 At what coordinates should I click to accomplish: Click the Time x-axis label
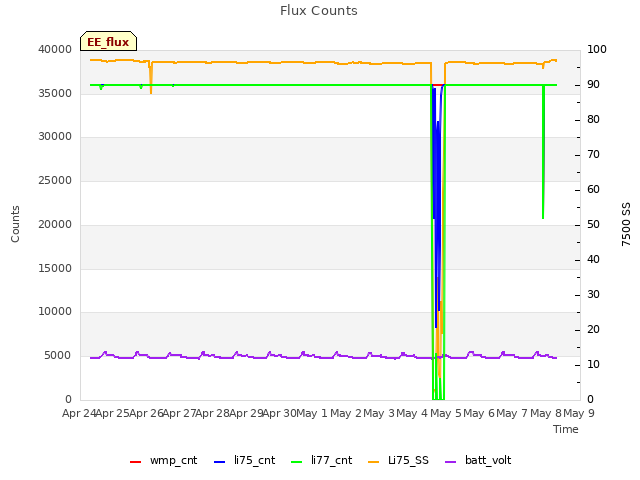(566, 429)
